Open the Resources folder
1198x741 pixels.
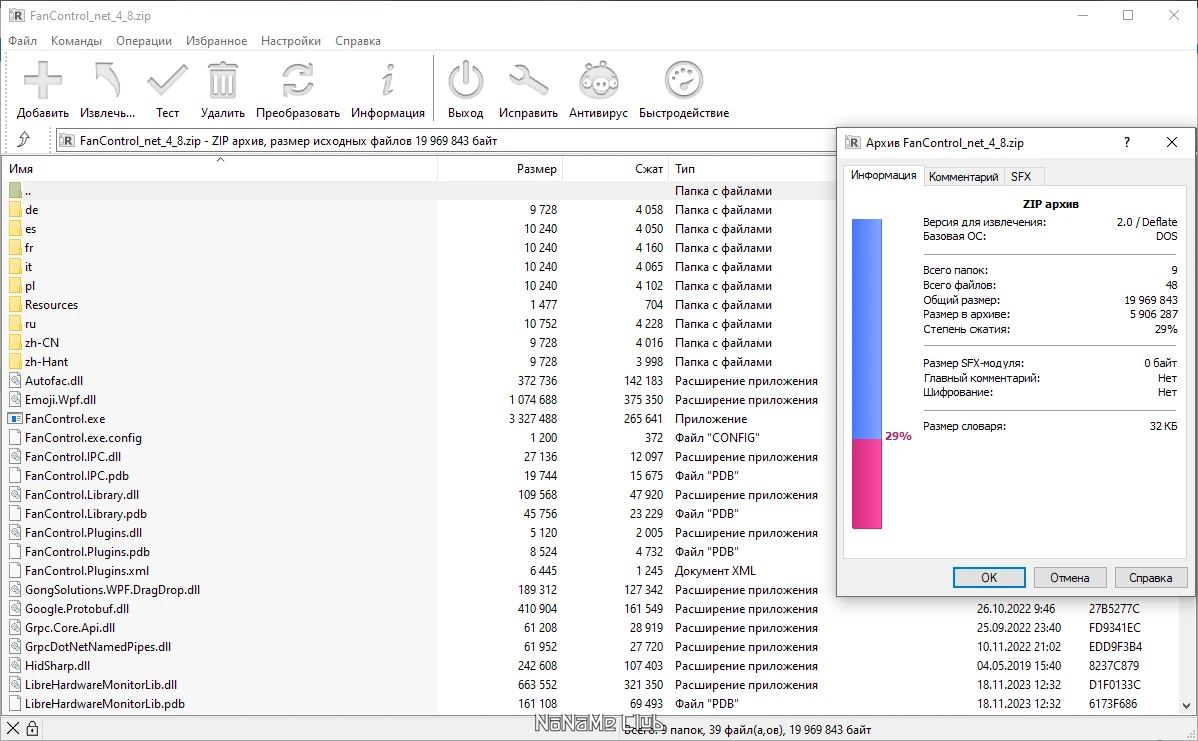tap(51, 305)
